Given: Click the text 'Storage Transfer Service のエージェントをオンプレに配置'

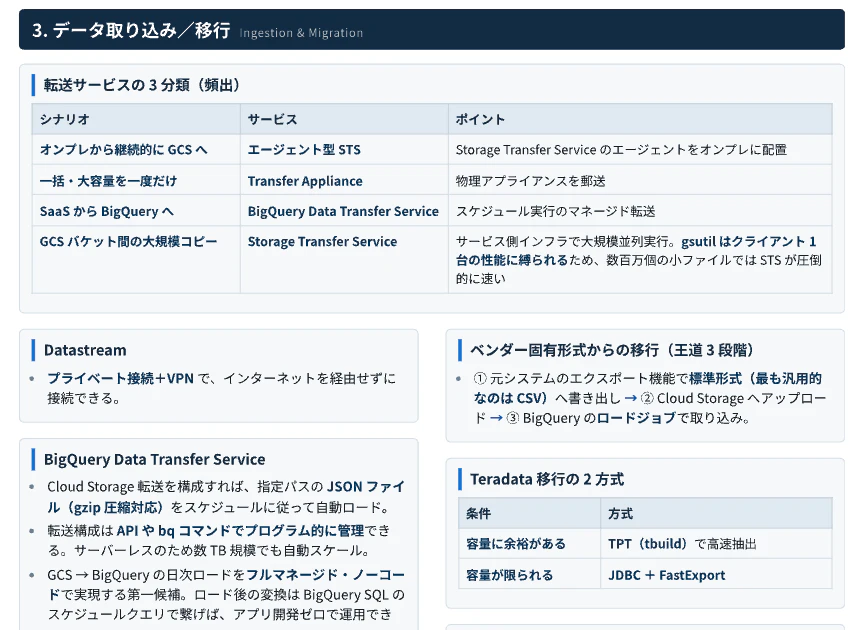Looking at the screenshot, I should pyautogui.click(x=621, y=150).
